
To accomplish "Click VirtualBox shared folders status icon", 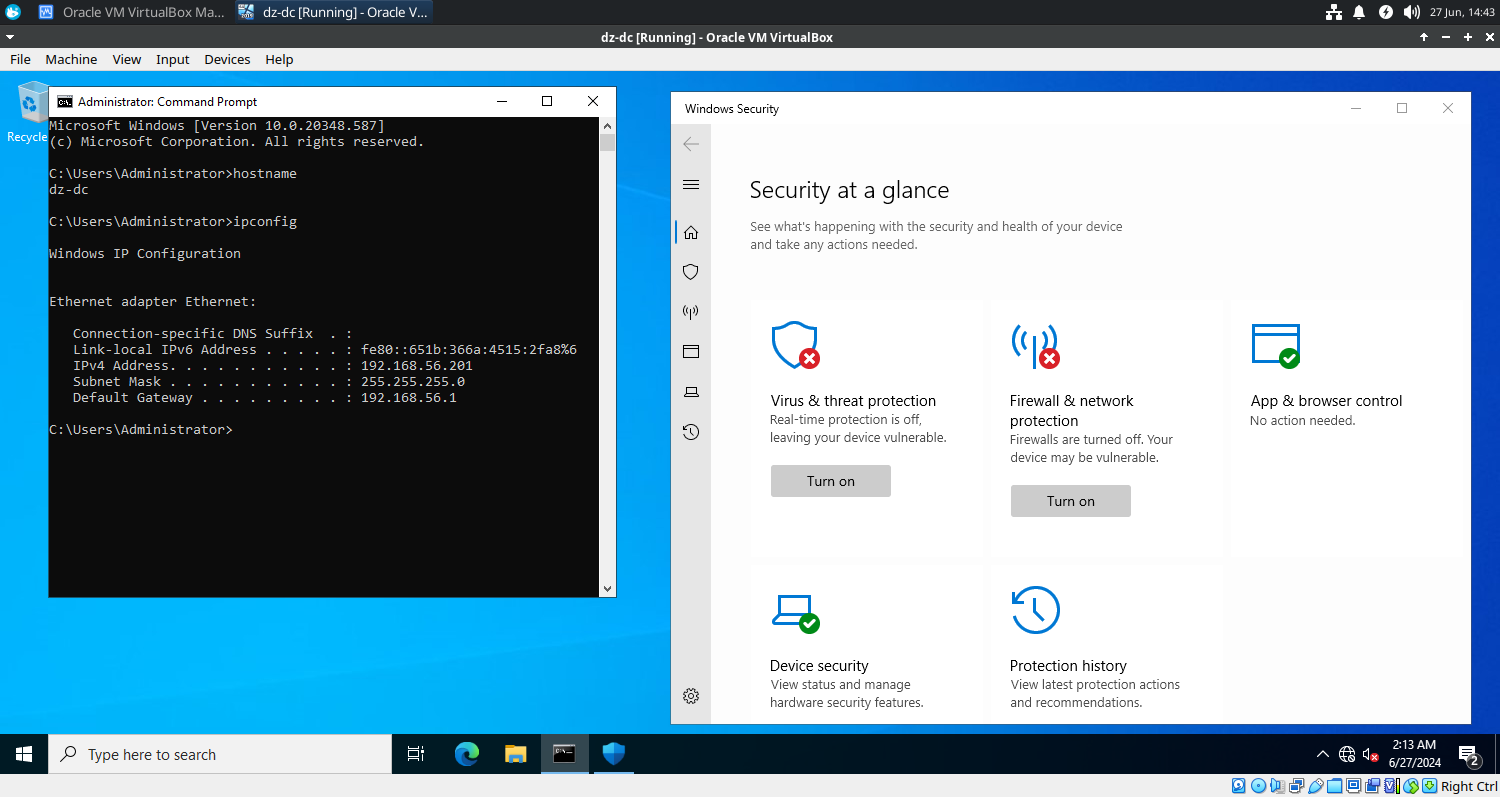I will pyautogui.click(x=1334, y=786).
